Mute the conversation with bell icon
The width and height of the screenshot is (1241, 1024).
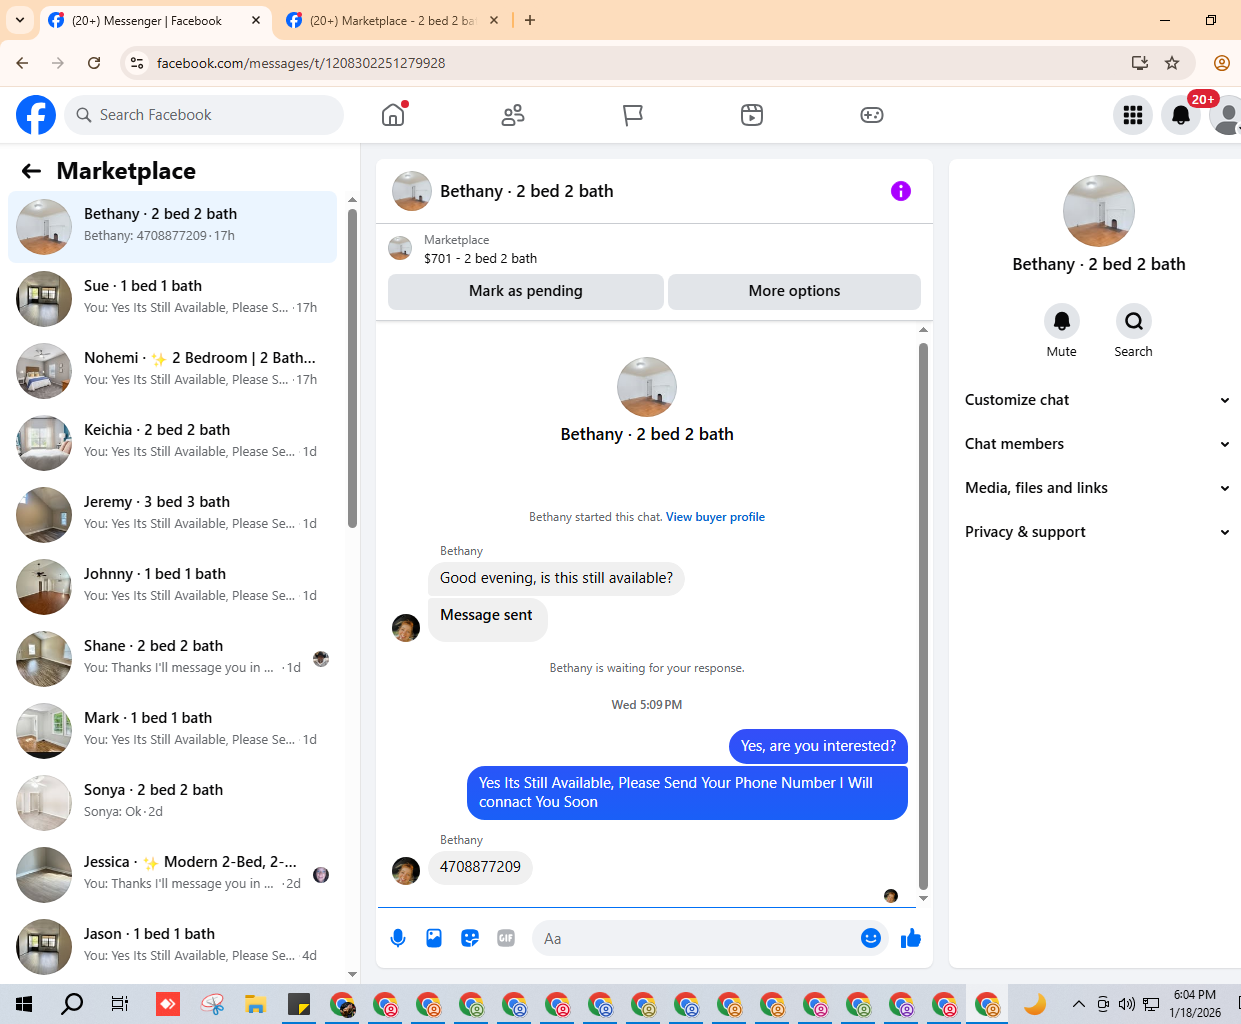(x=1062, y=321)
